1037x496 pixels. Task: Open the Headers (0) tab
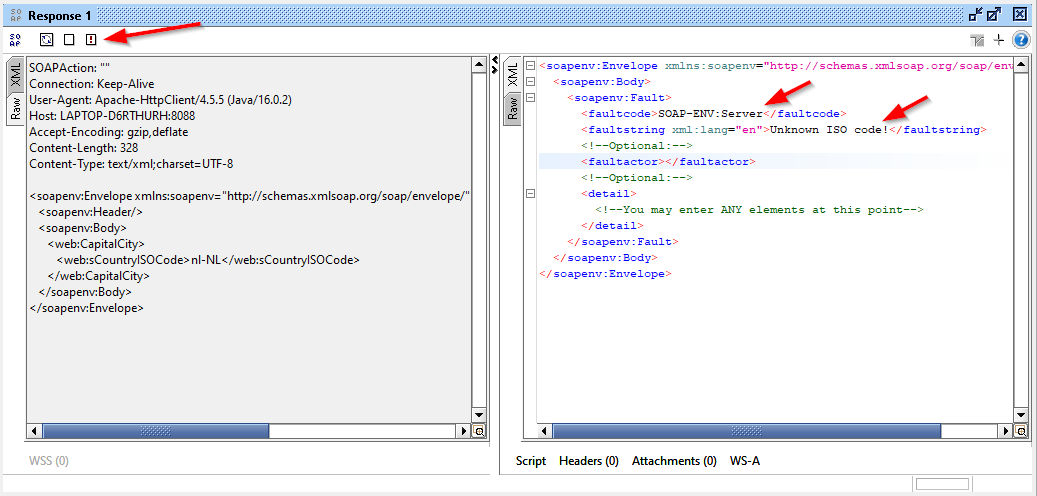588,461
